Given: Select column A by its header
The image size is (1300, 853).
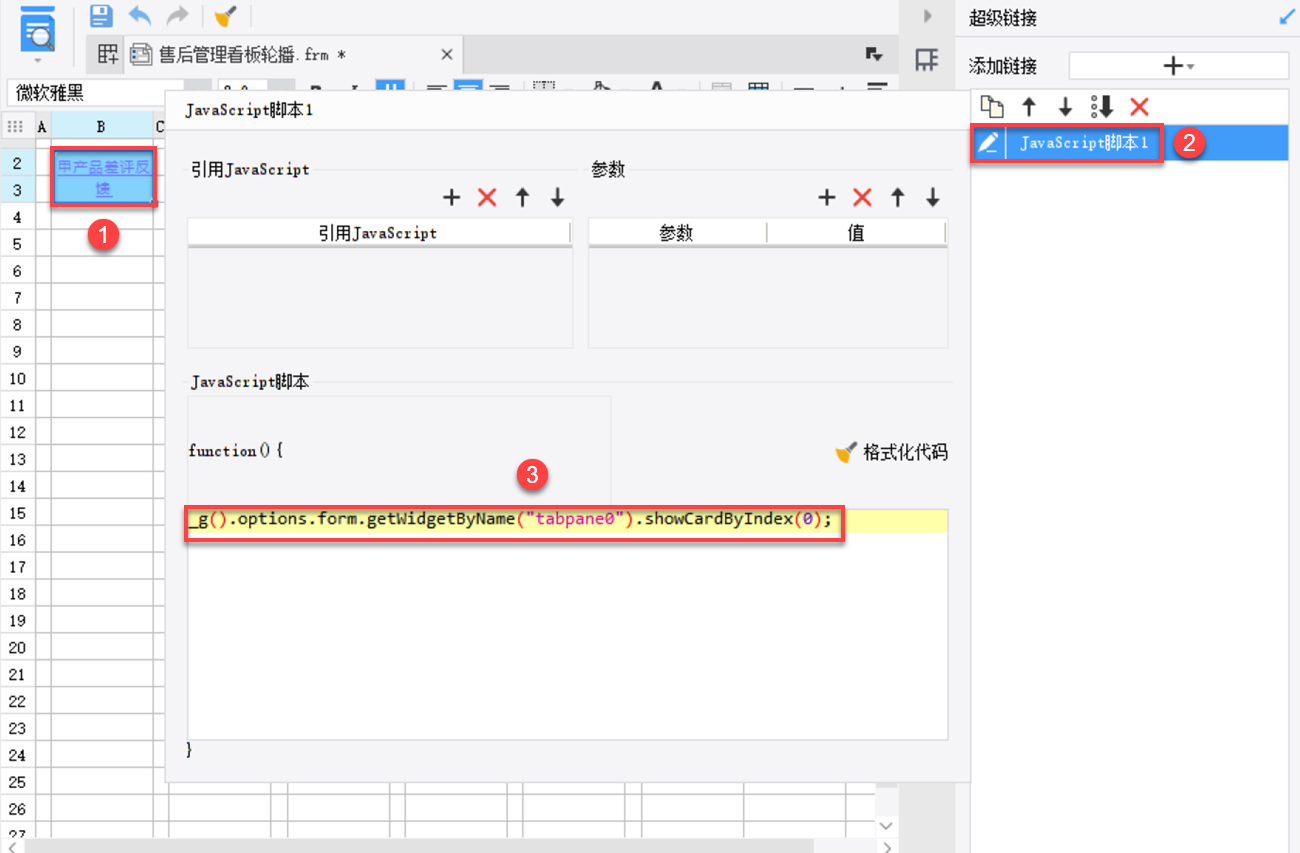Looking at the screenshot, I should (42, 127).
